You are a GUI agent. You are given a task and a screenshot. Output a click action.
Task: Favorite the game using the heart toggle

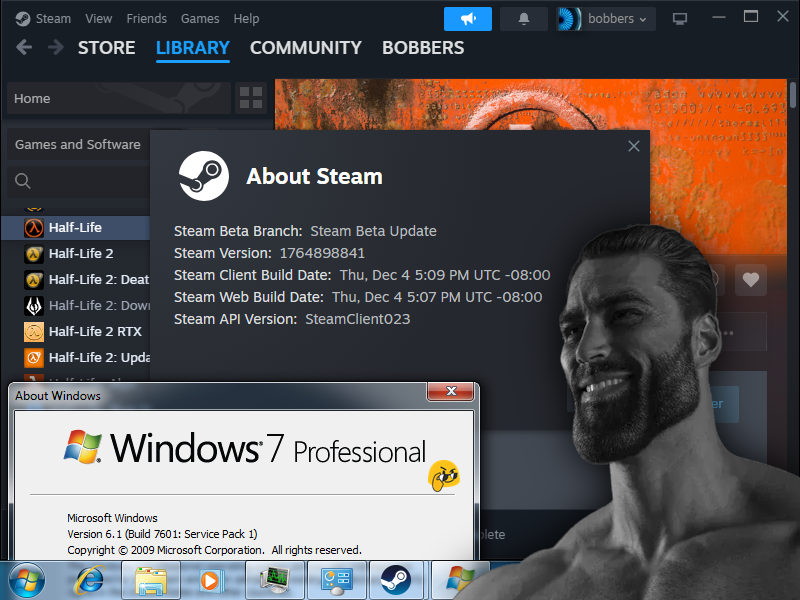[751, 280]
